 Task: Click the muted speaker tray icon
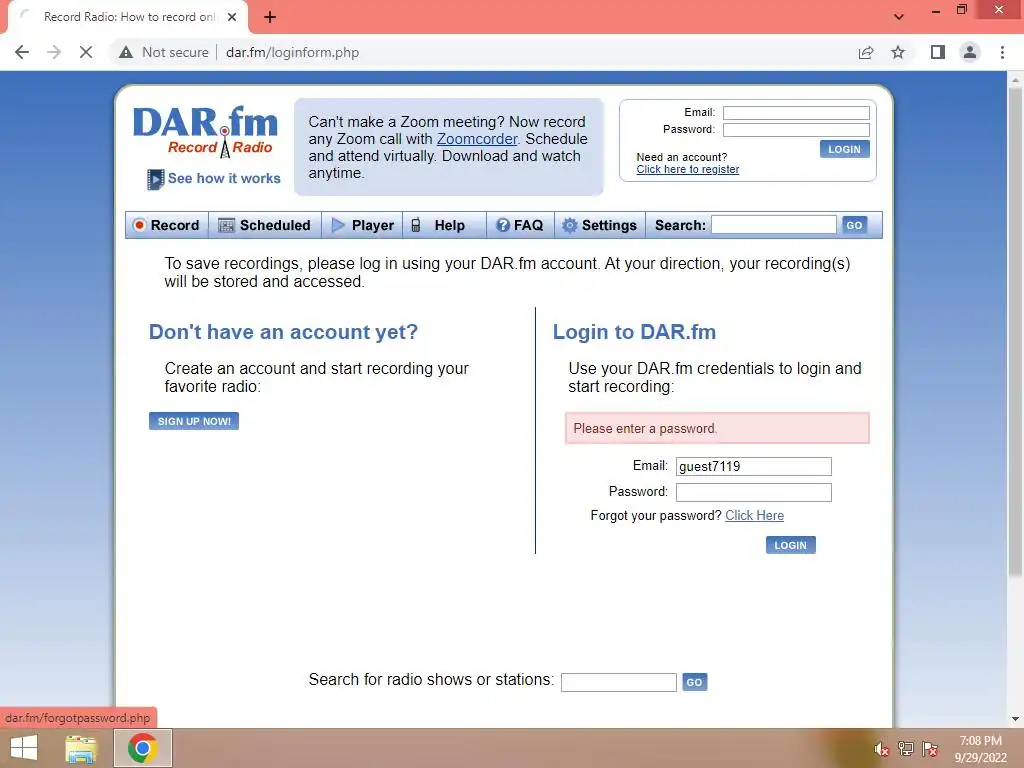pyautogui.click(x=882, y=749)
